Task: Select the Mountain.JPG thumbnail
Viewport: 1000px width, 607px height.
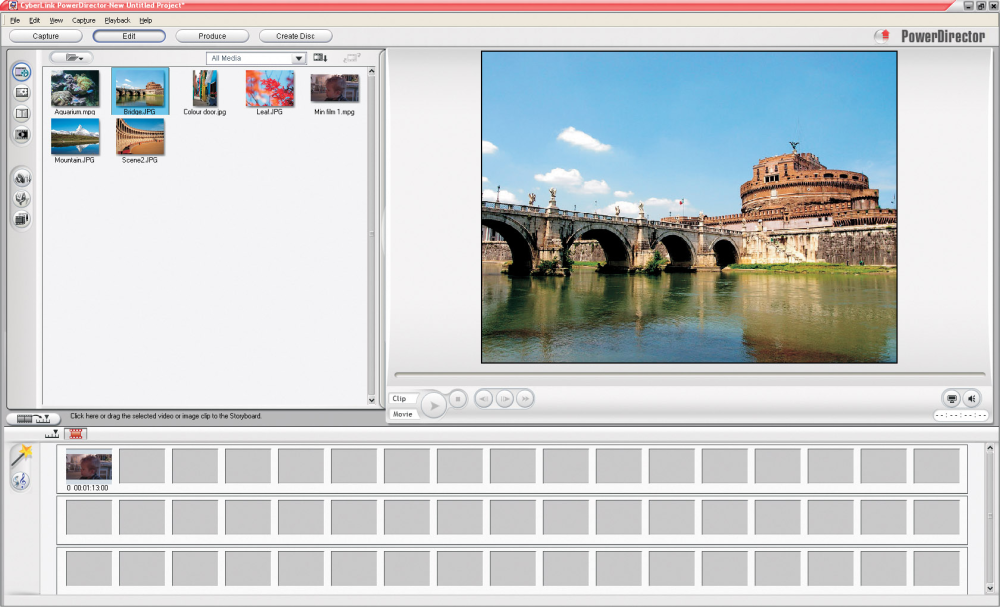Action: coord(75,137)
